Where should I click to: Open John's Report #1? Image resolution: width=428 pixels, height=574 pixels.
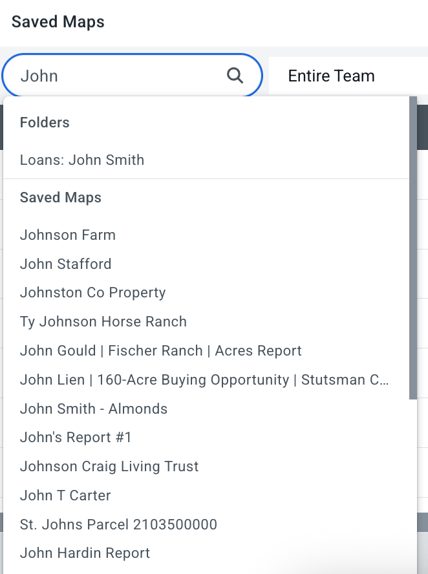206,437
